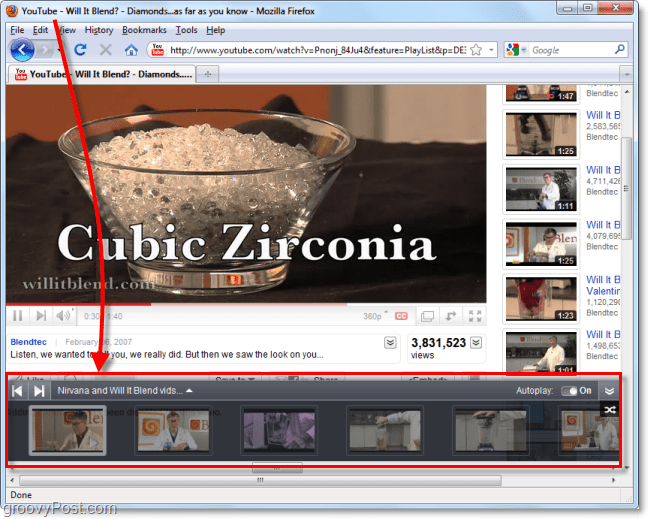Open the Will It Blend Valentine video link

pyautogui.click(x=603, y=285)
